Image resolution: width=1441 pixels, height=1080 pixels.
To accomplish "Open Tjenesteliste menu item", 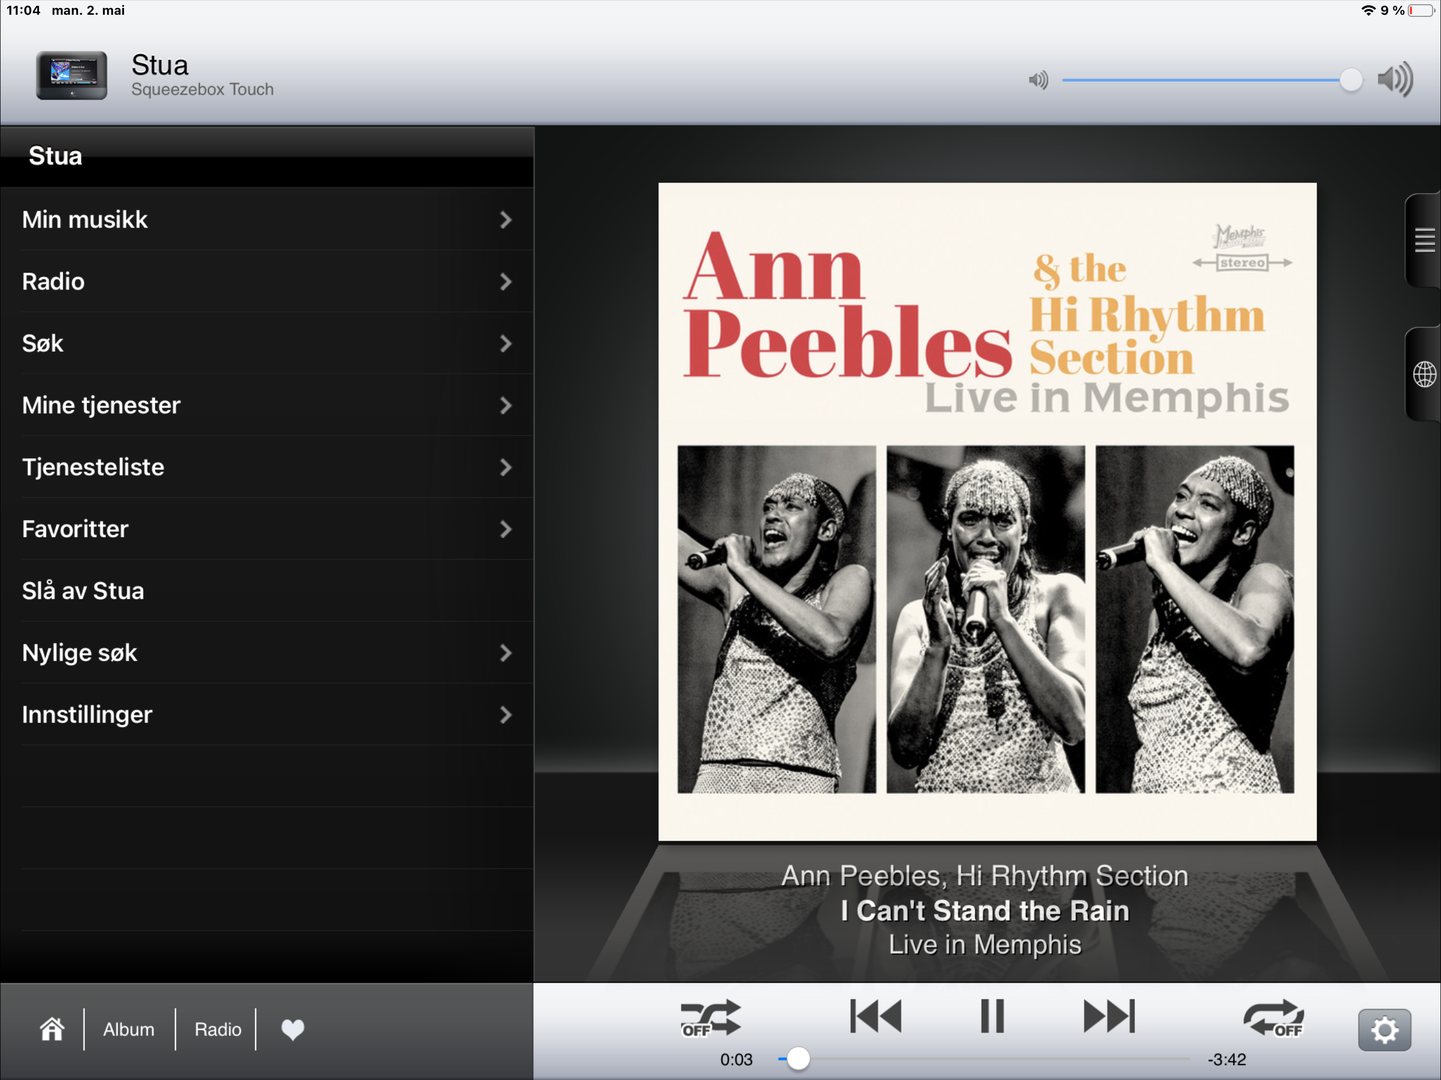I will pos(267,467).
